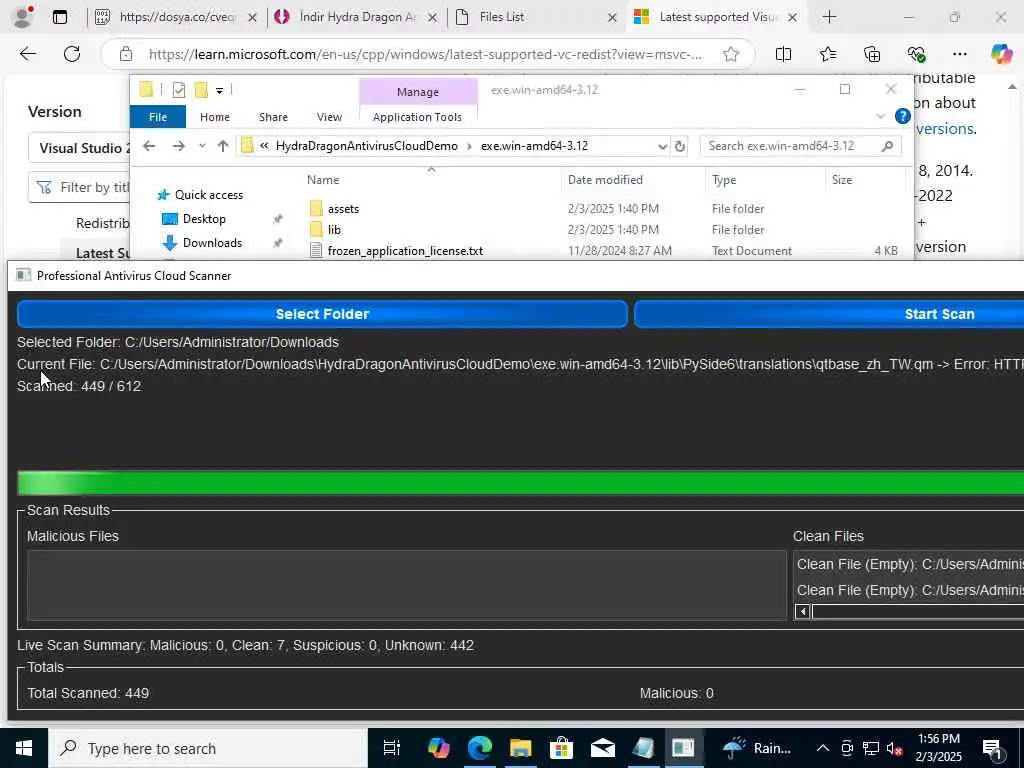Open Share tab in Explorer ribbon

click(x=273, y=117)
